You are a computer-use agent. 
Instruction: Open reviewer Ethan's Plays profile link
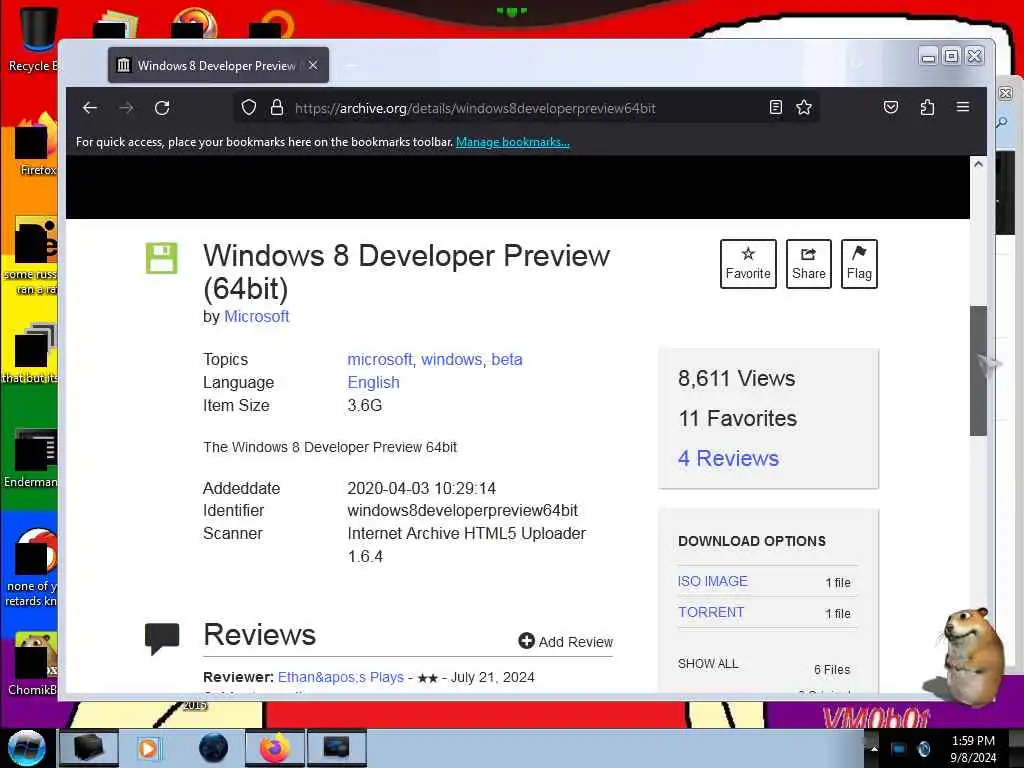[341, 677]
